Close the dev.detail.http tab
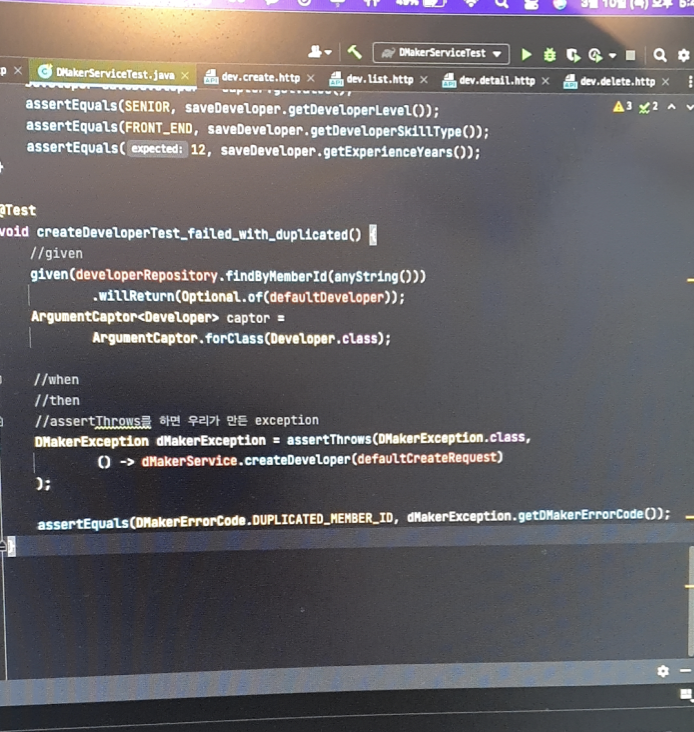The image size is (694, 732). click(545, 81)
